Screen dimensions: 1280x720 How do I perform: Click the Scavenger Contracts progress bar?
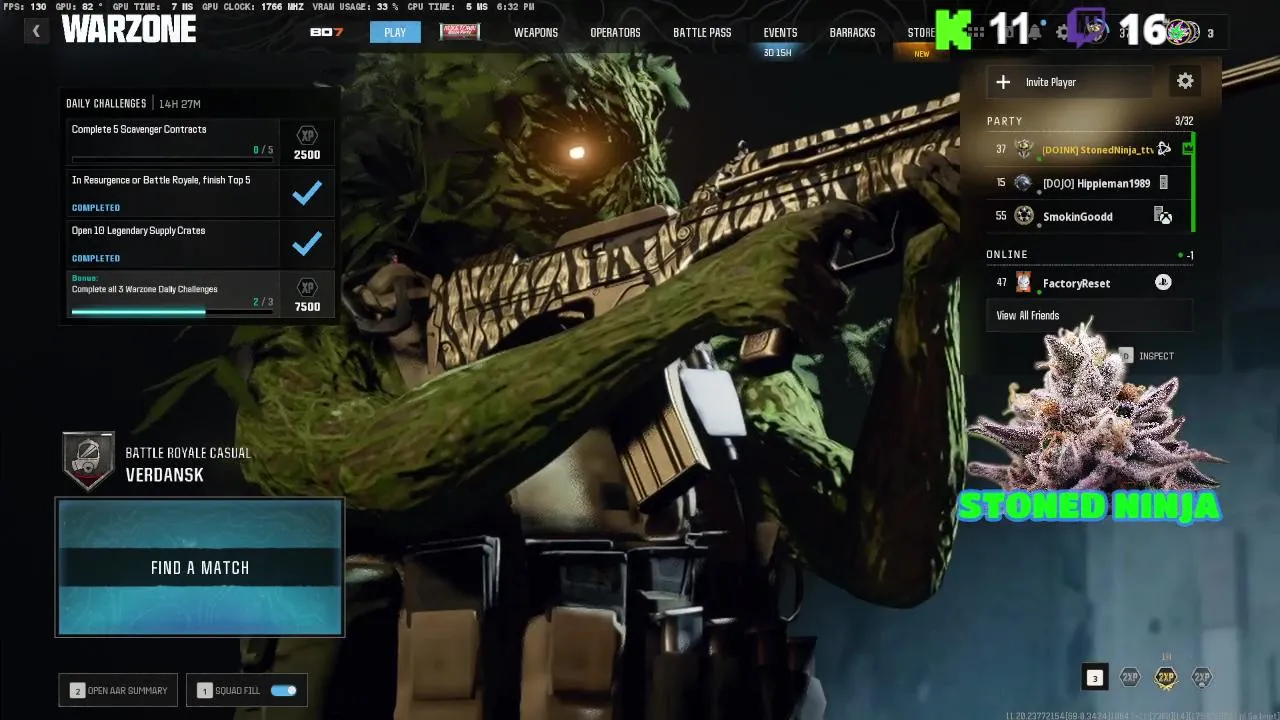pos(172,160)
